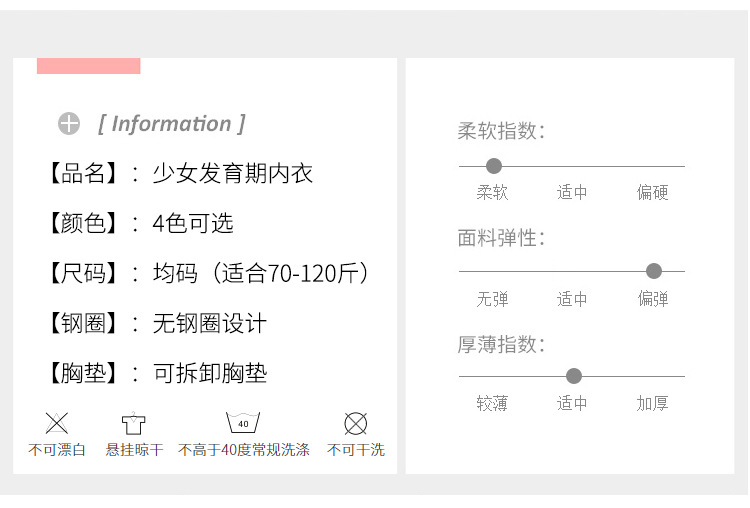Select 无弹 on the elasticity scale
The width and height of the screenshot is (750, 508).
[492, 299]
